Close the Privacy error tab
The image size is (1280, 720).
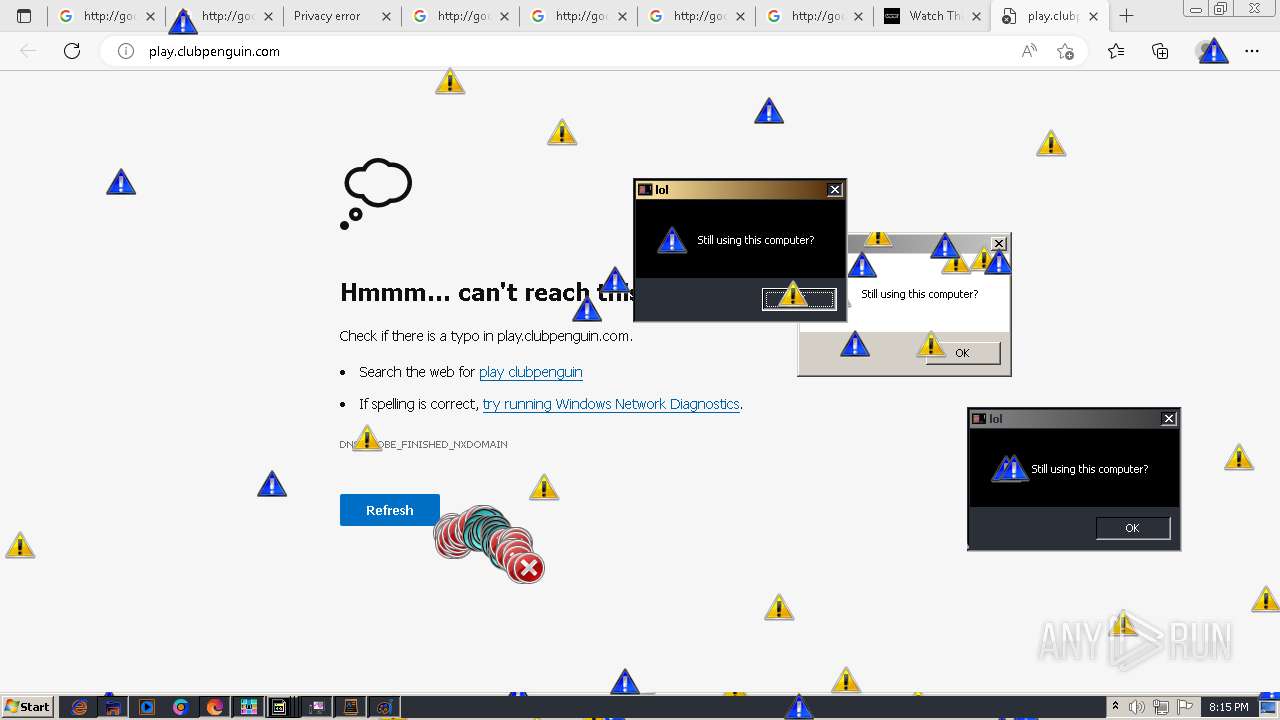point(387,16)
